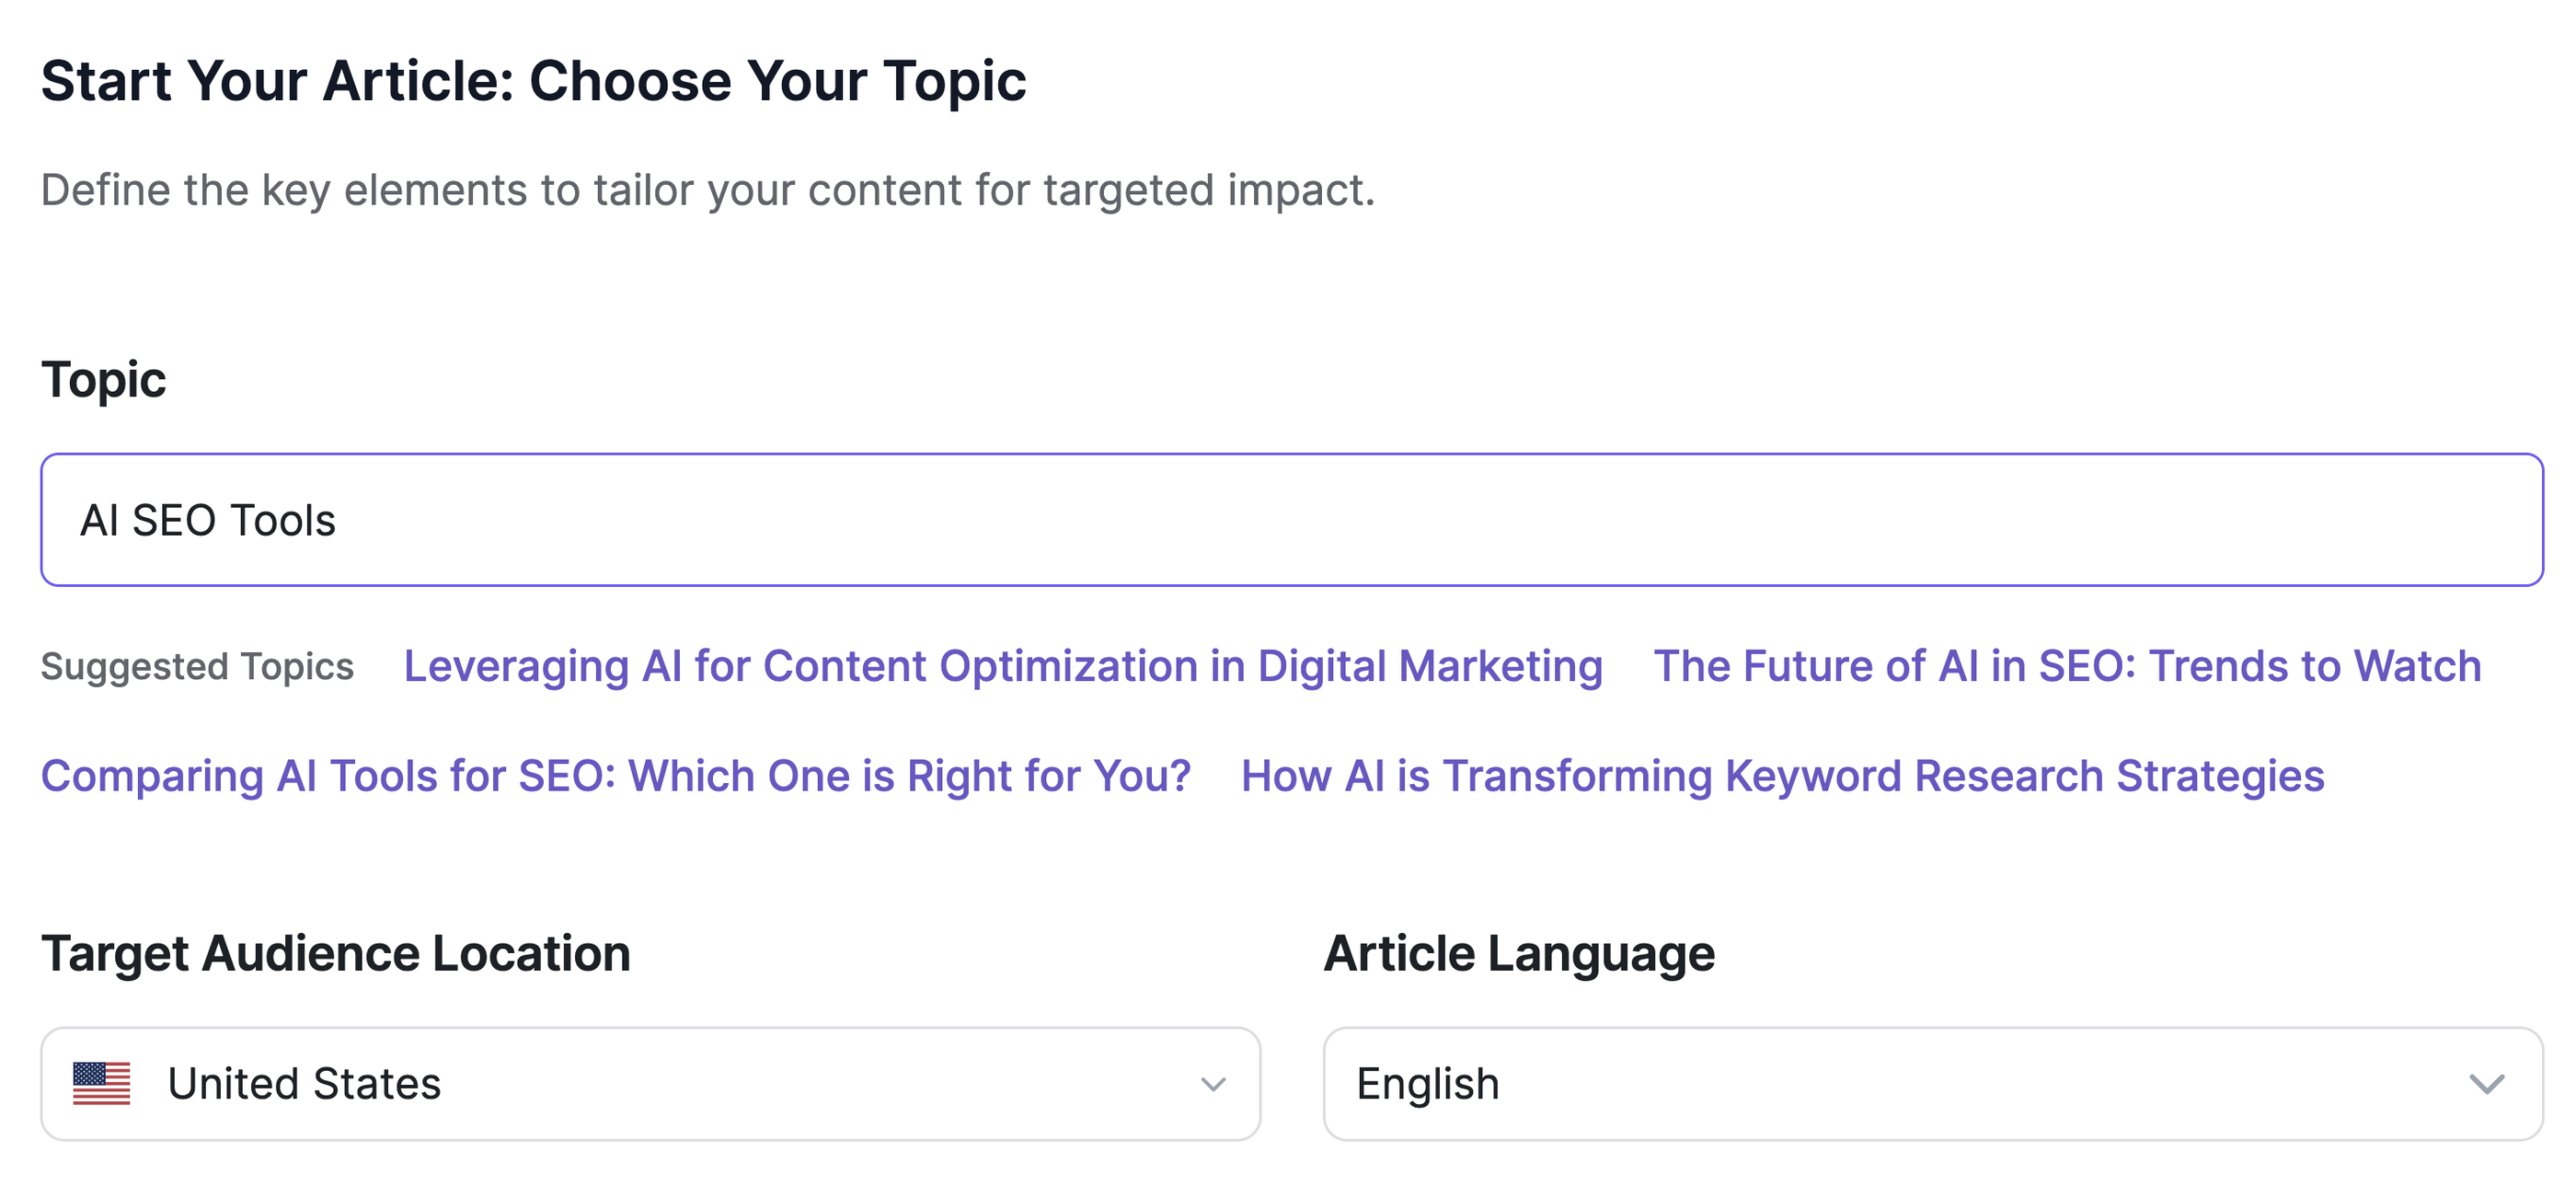The height and width of the screenshot is (1186, 2576).
Task: Click the "Topic" section heading
Action: click(103, 378)
